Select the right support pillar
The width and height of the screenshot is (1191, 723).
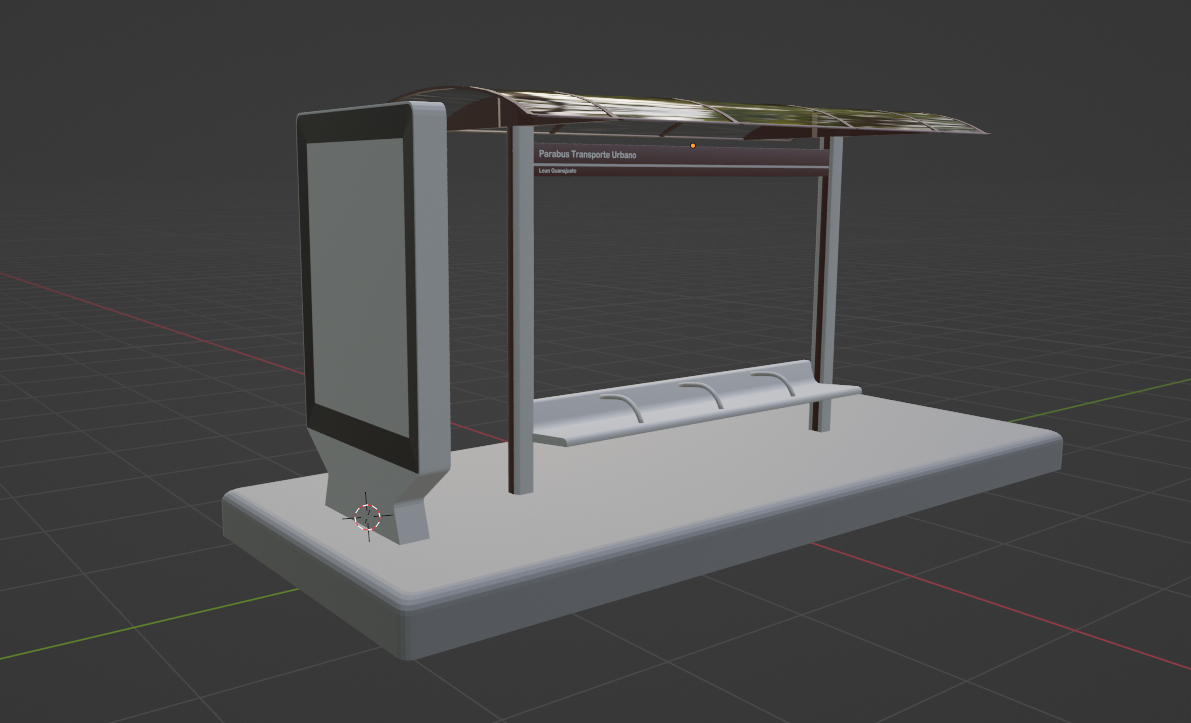(x=827, y=285)
